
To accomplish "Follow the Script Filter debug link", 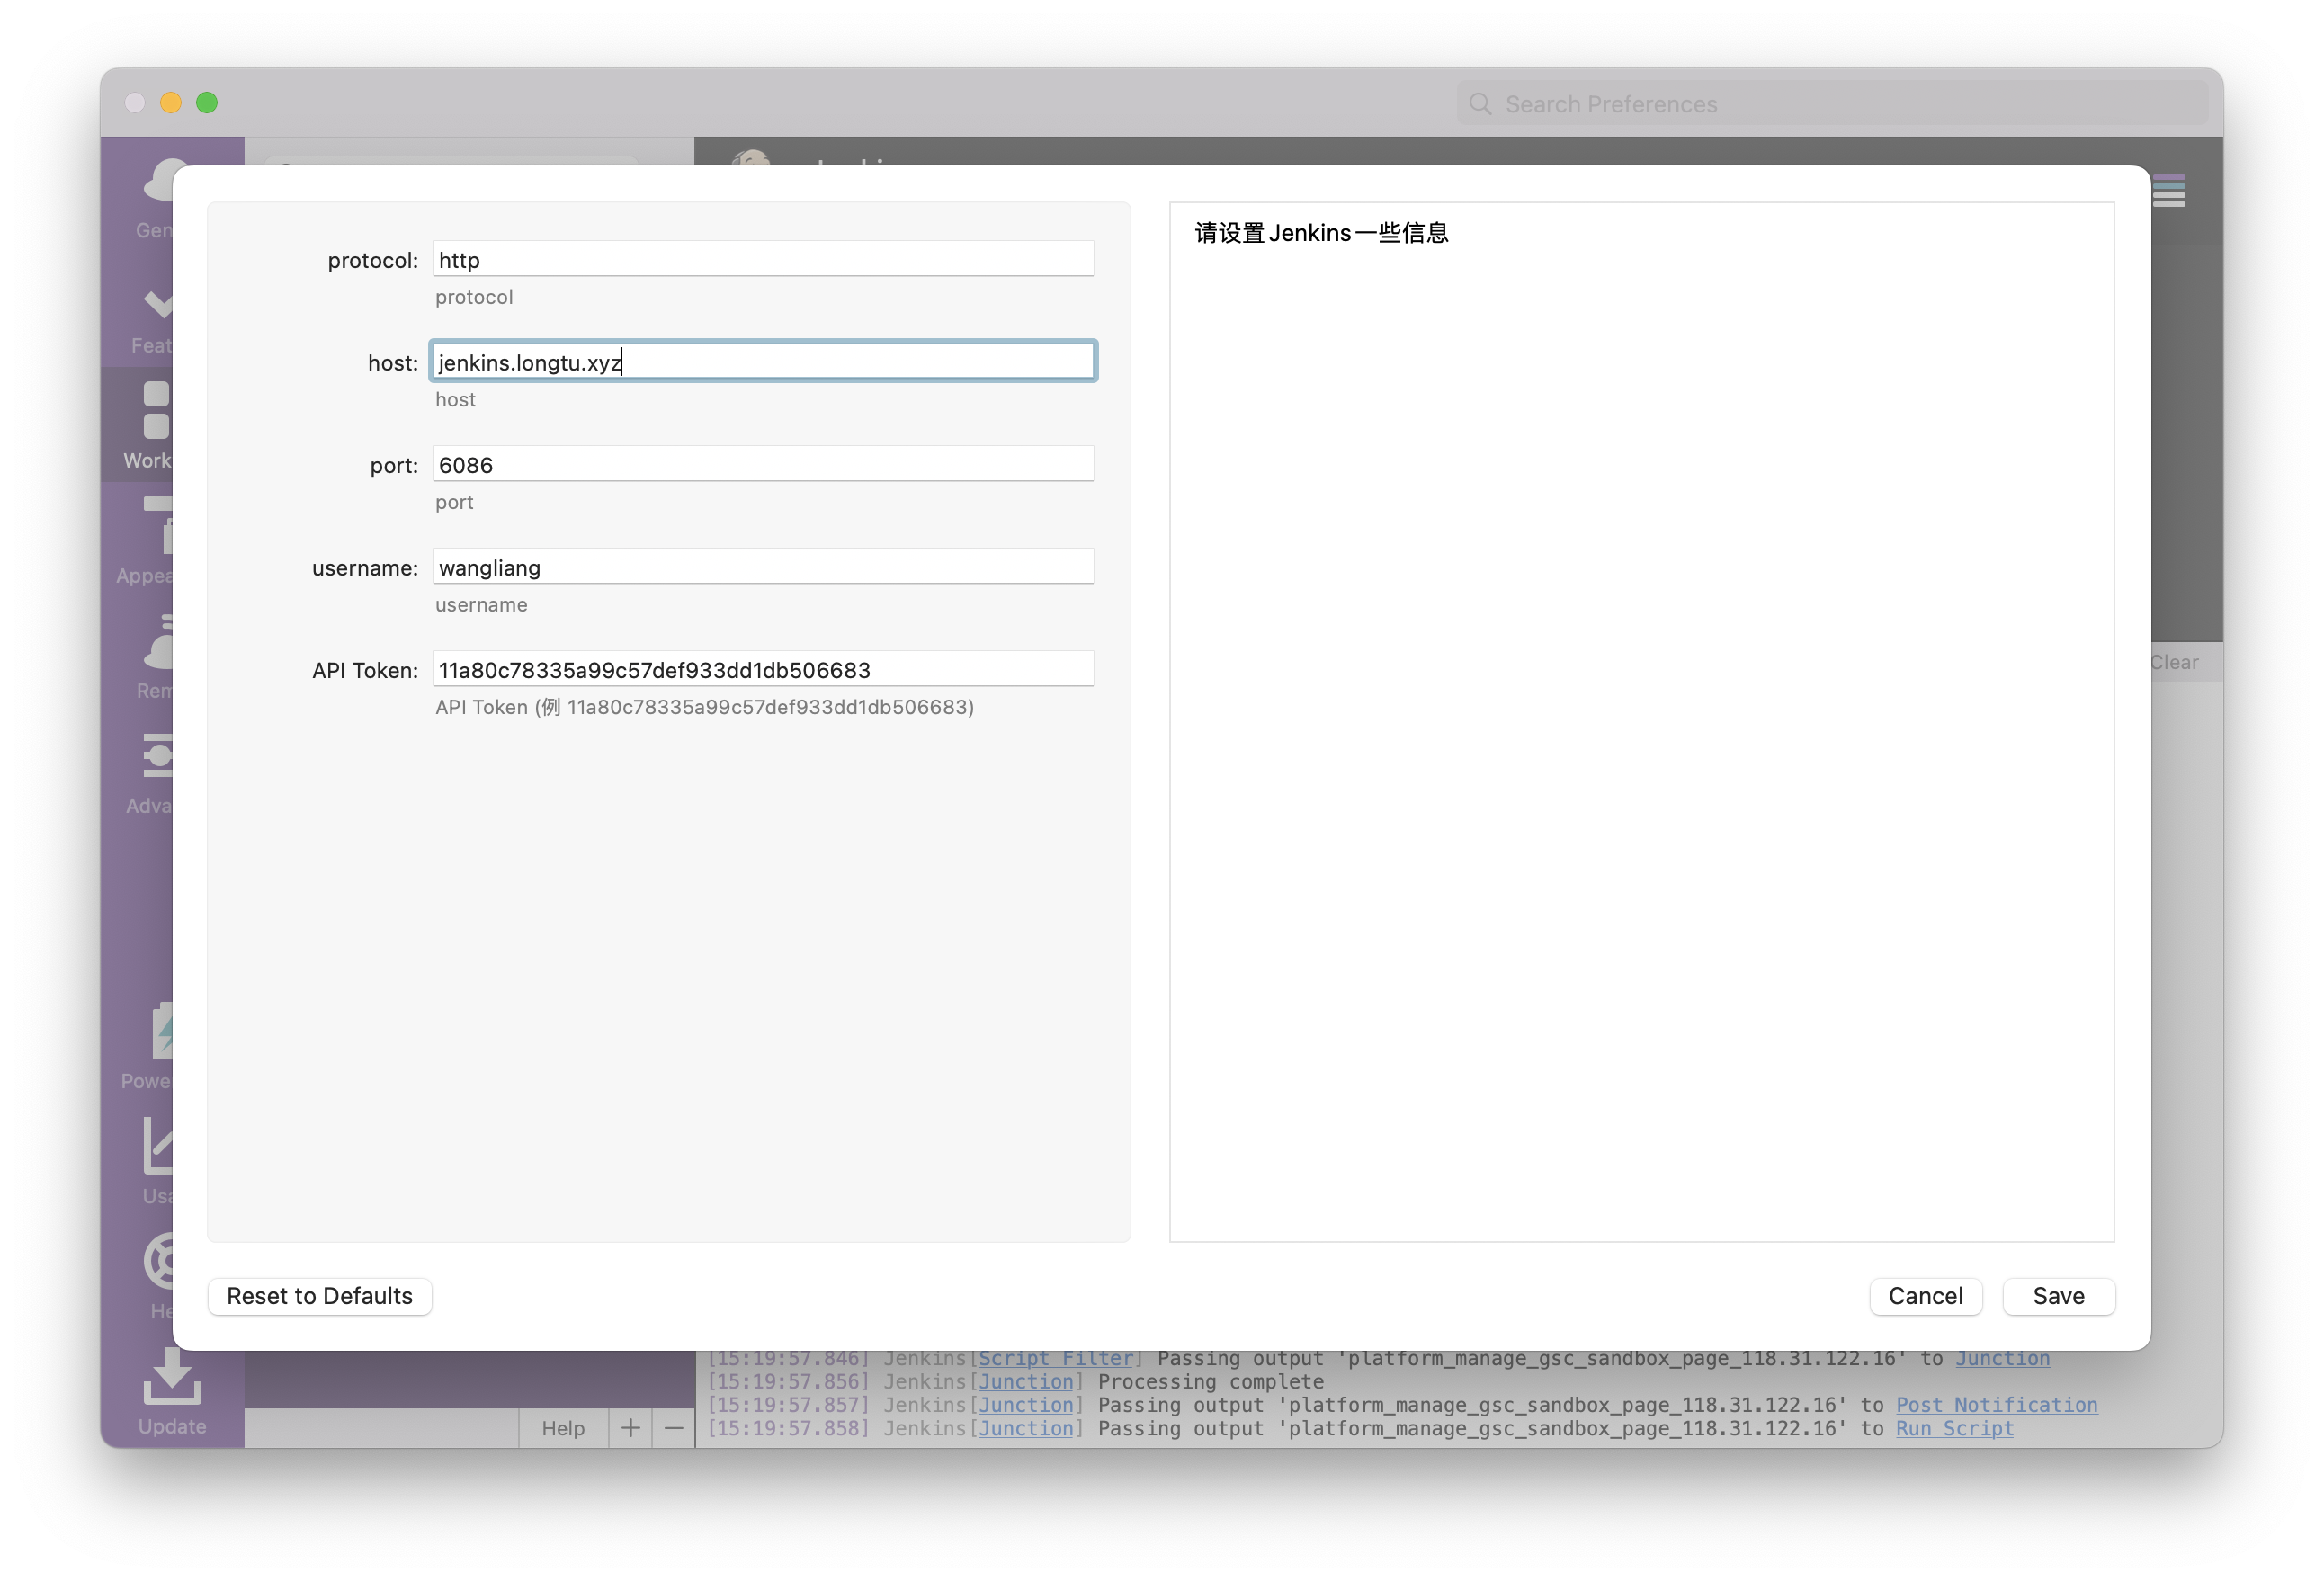I will [x=1055, y=1358].
